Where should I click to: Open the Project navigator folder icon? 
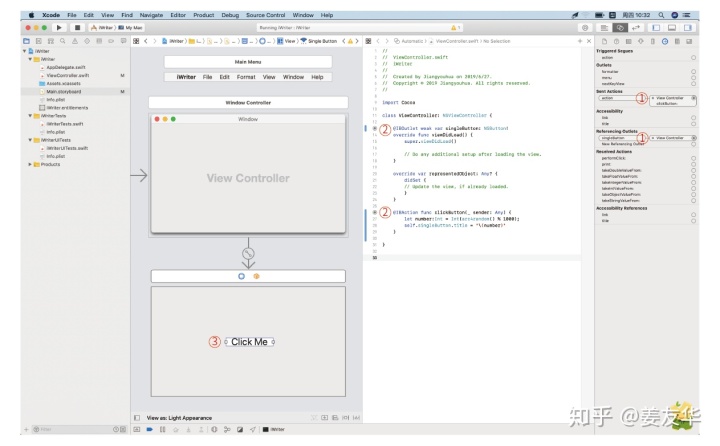pyautogui.click(x=26, y=41)
